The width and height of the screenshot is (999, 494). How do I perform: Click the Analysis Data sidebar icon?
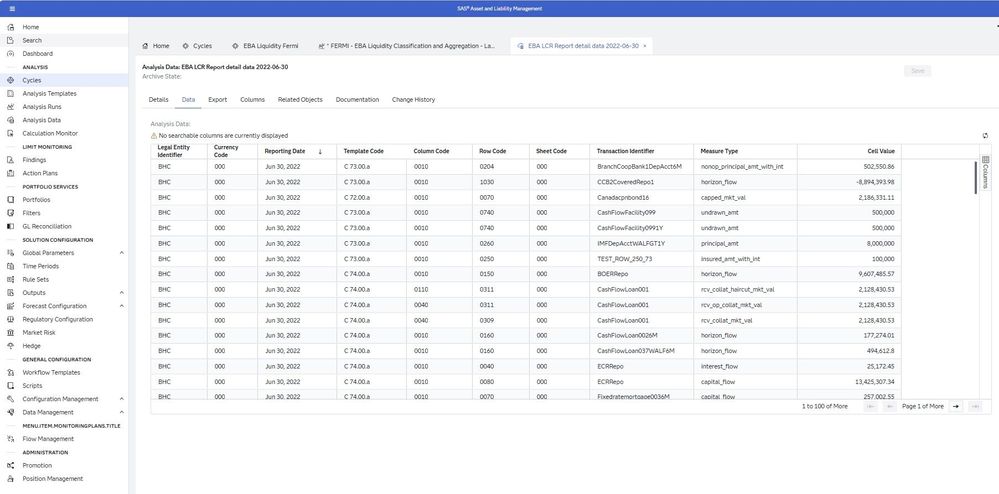pyautogui.click(x=10, y=120)
